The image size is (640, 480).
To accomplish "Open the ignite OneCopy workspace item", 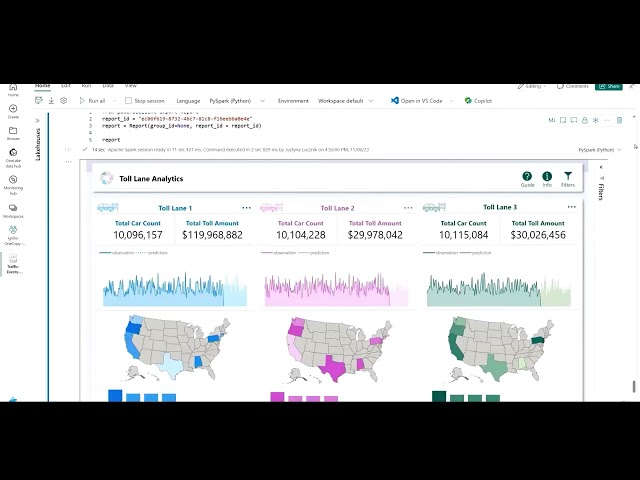I will [x=13, y=236].
